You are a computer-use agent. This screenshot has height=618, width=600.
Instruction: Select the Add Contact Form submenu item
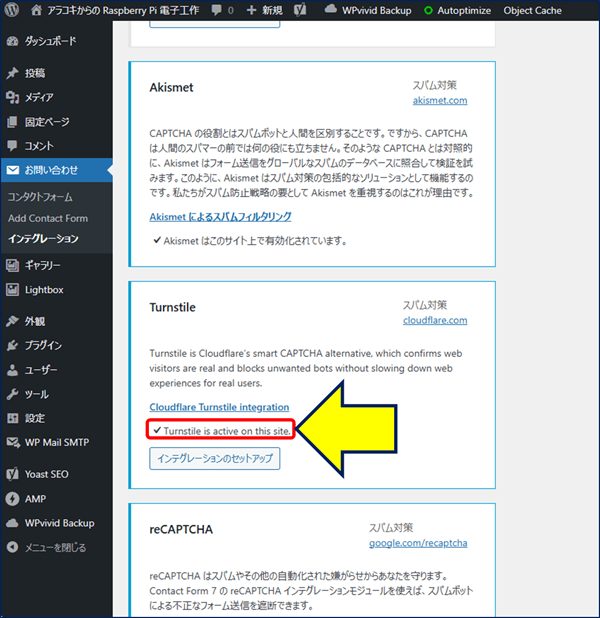(48, 218)
